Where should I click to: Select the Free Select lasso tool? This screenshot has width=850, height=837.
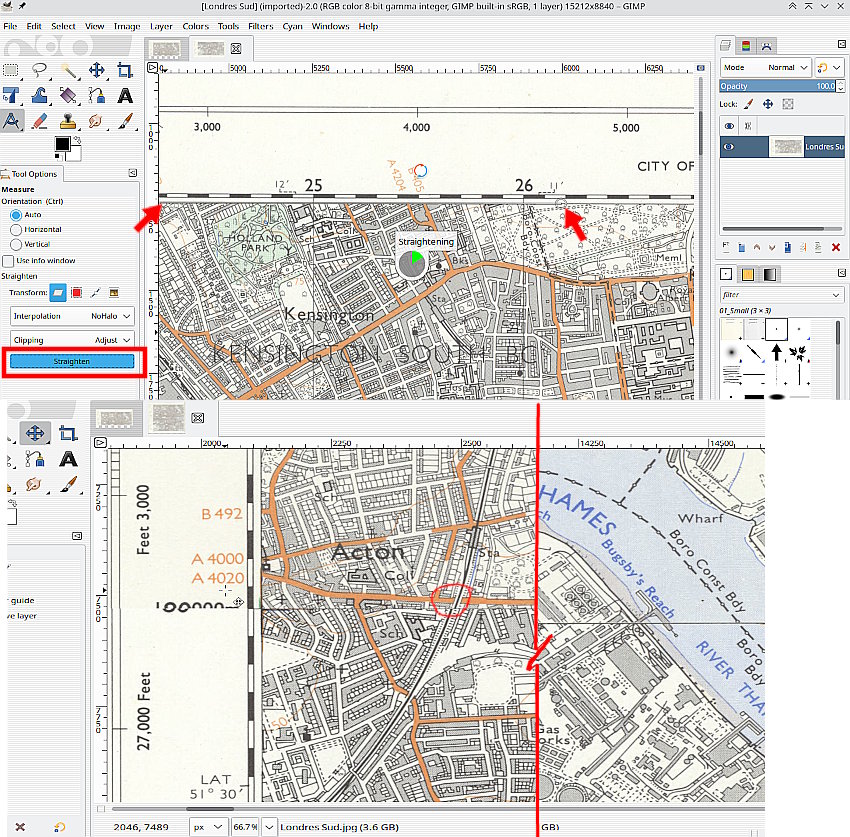click(40, 70)
